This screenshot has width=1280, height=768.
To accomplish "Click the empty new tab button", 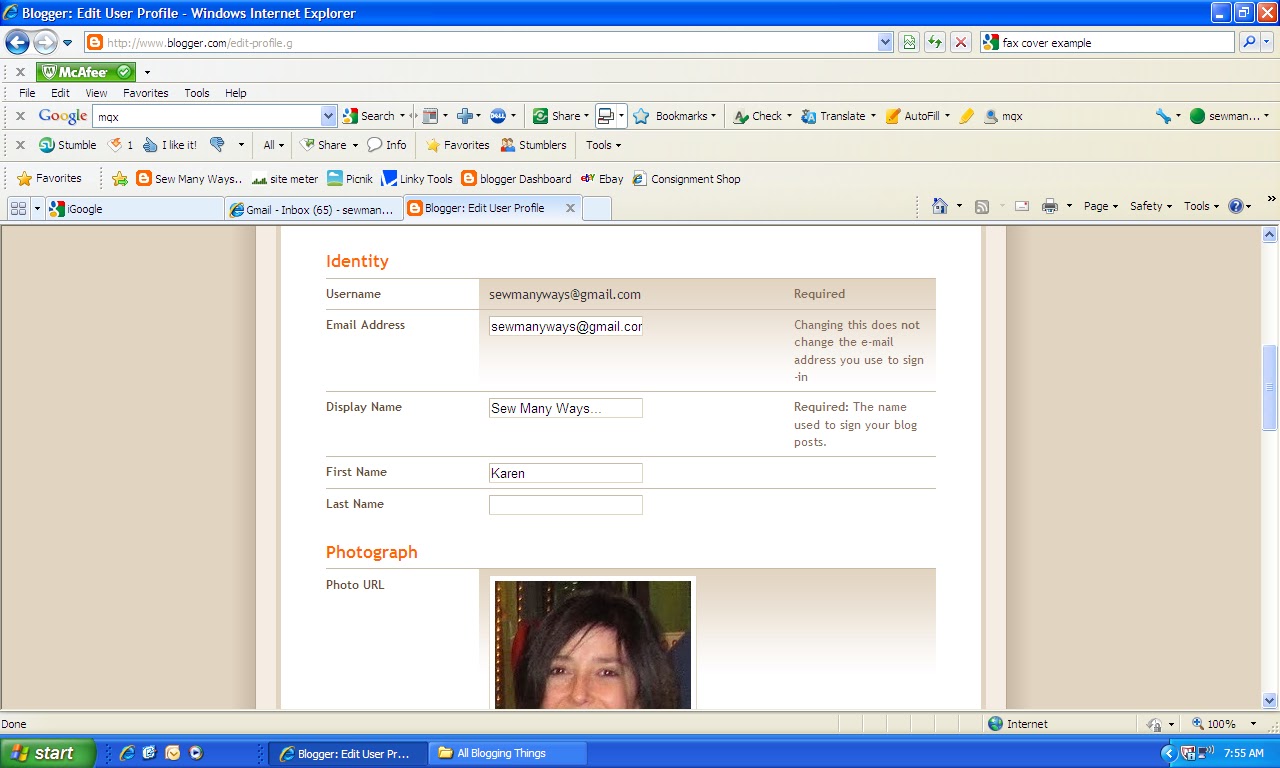I will pyautogui.click(x=596, y=209).
